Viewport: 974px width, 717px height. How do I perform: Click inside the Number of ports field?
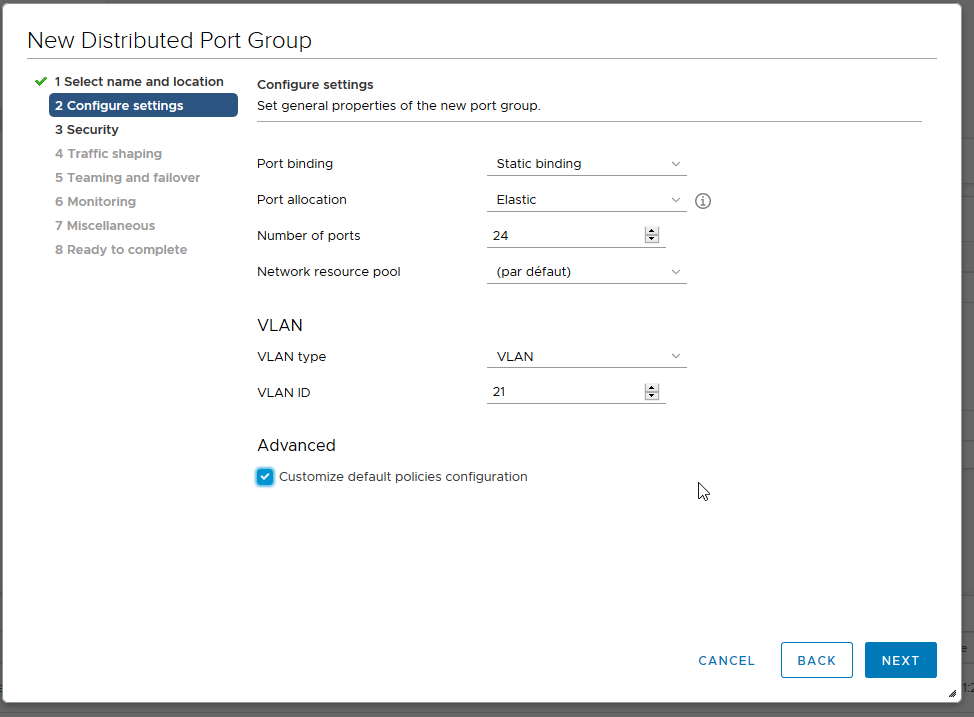(560, 235)
